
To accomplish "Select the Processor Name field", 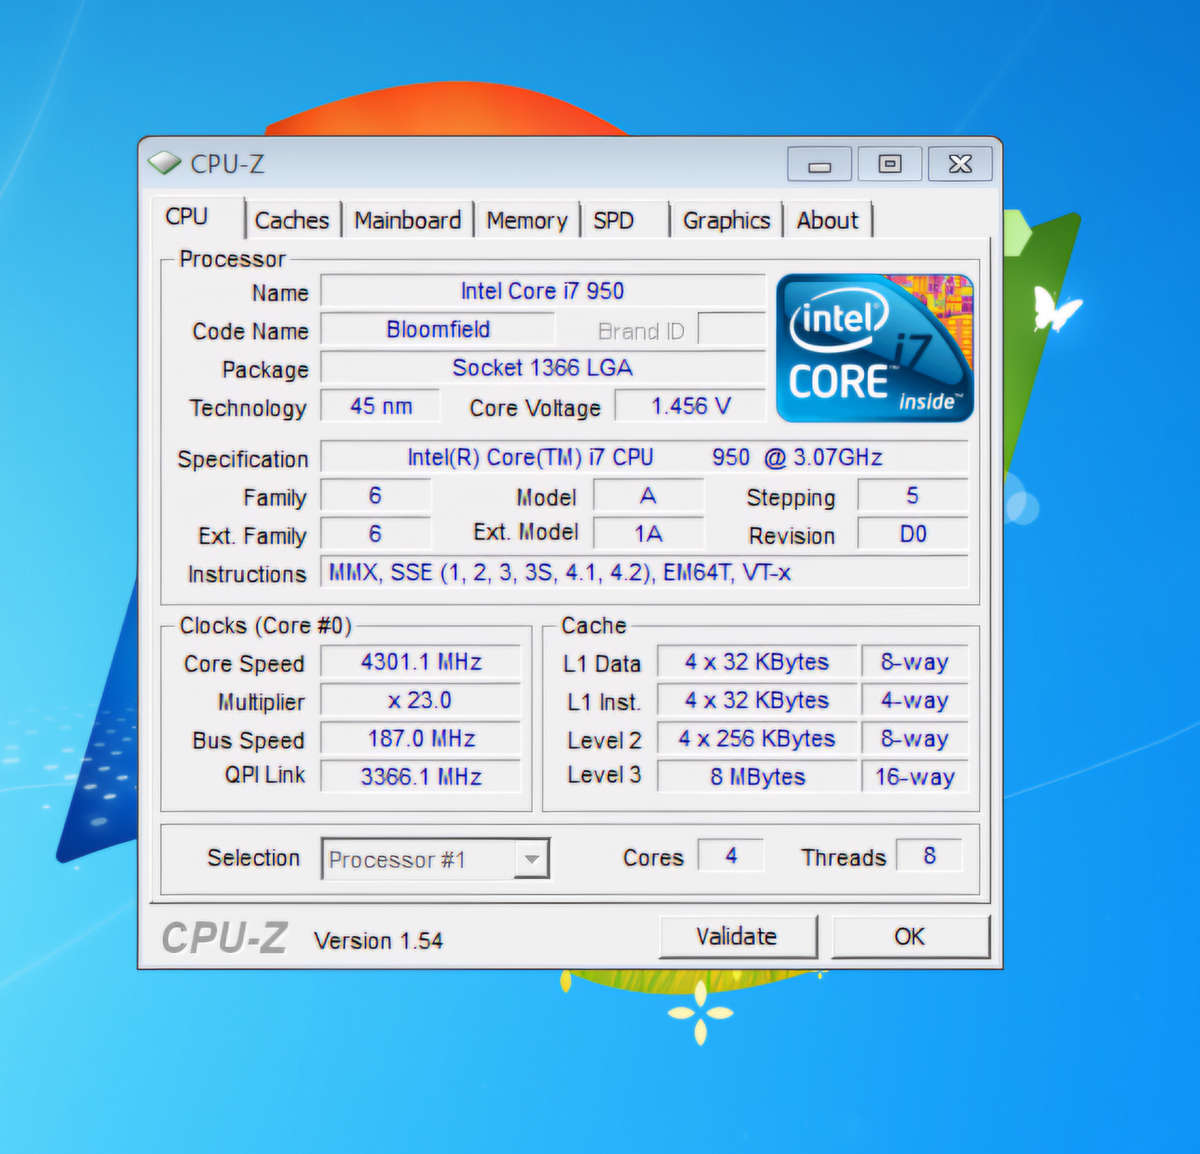I will click(x=543, y=291).
